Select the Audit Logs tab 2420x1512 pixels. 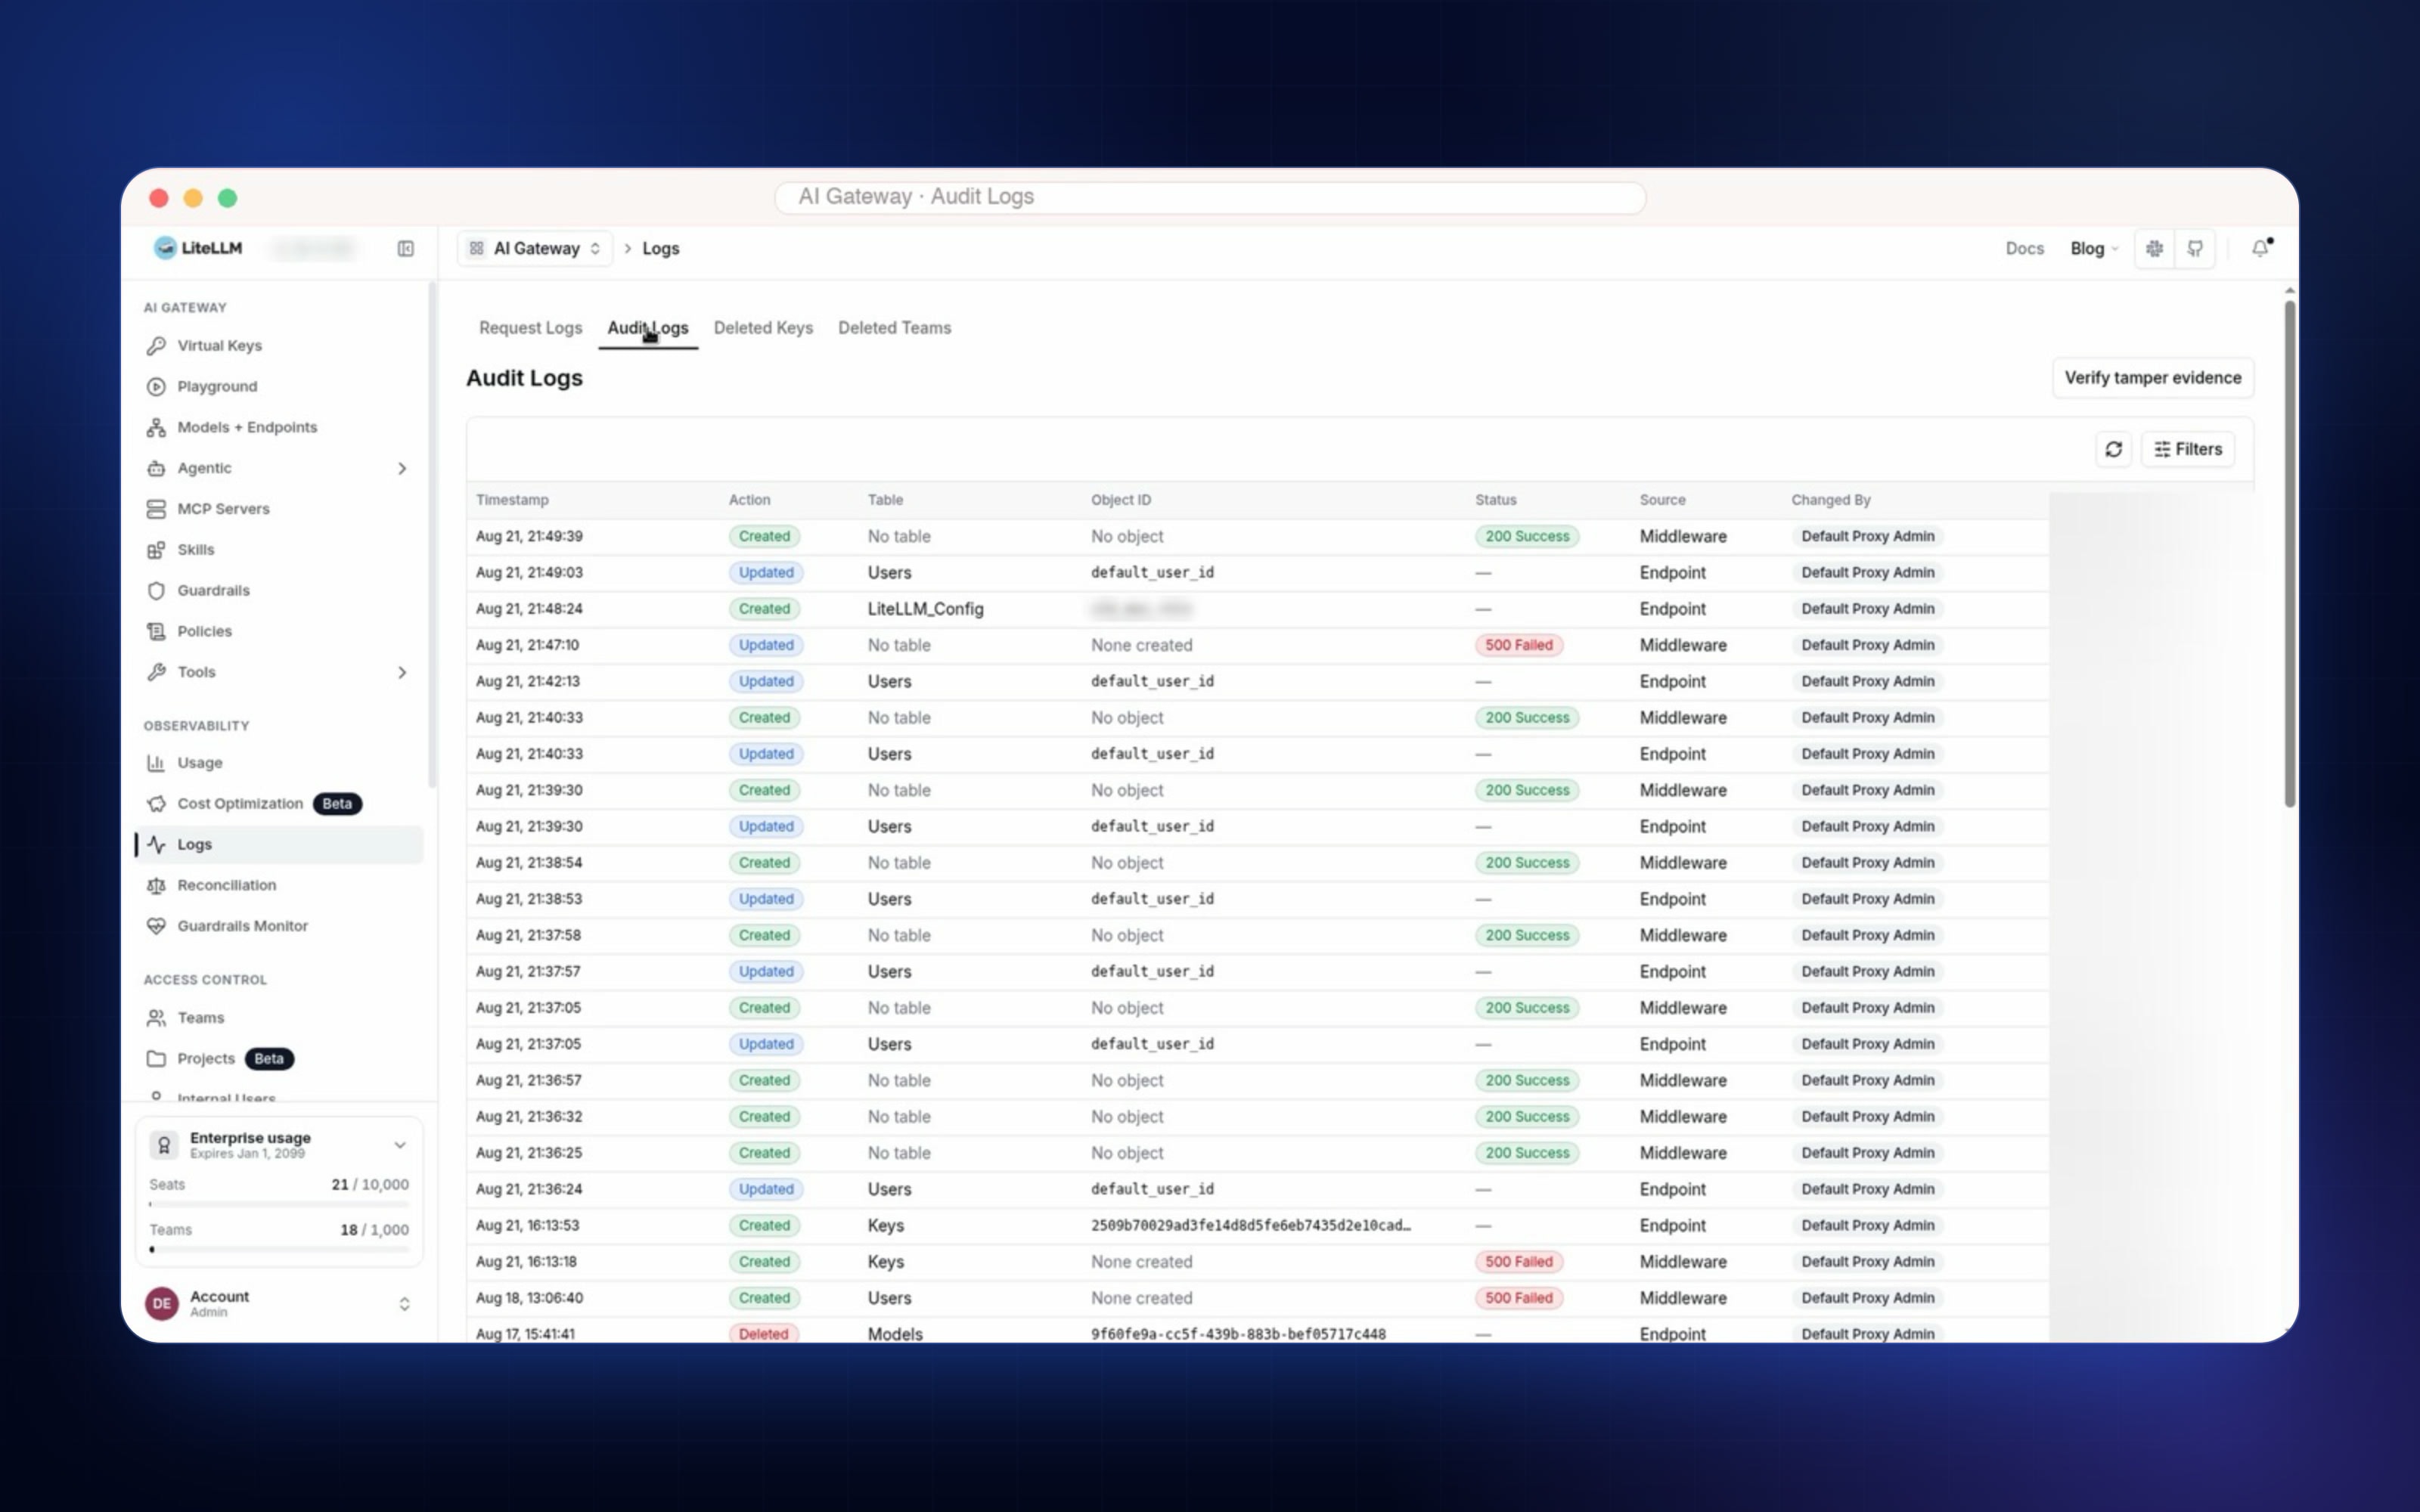click(648, 328)
